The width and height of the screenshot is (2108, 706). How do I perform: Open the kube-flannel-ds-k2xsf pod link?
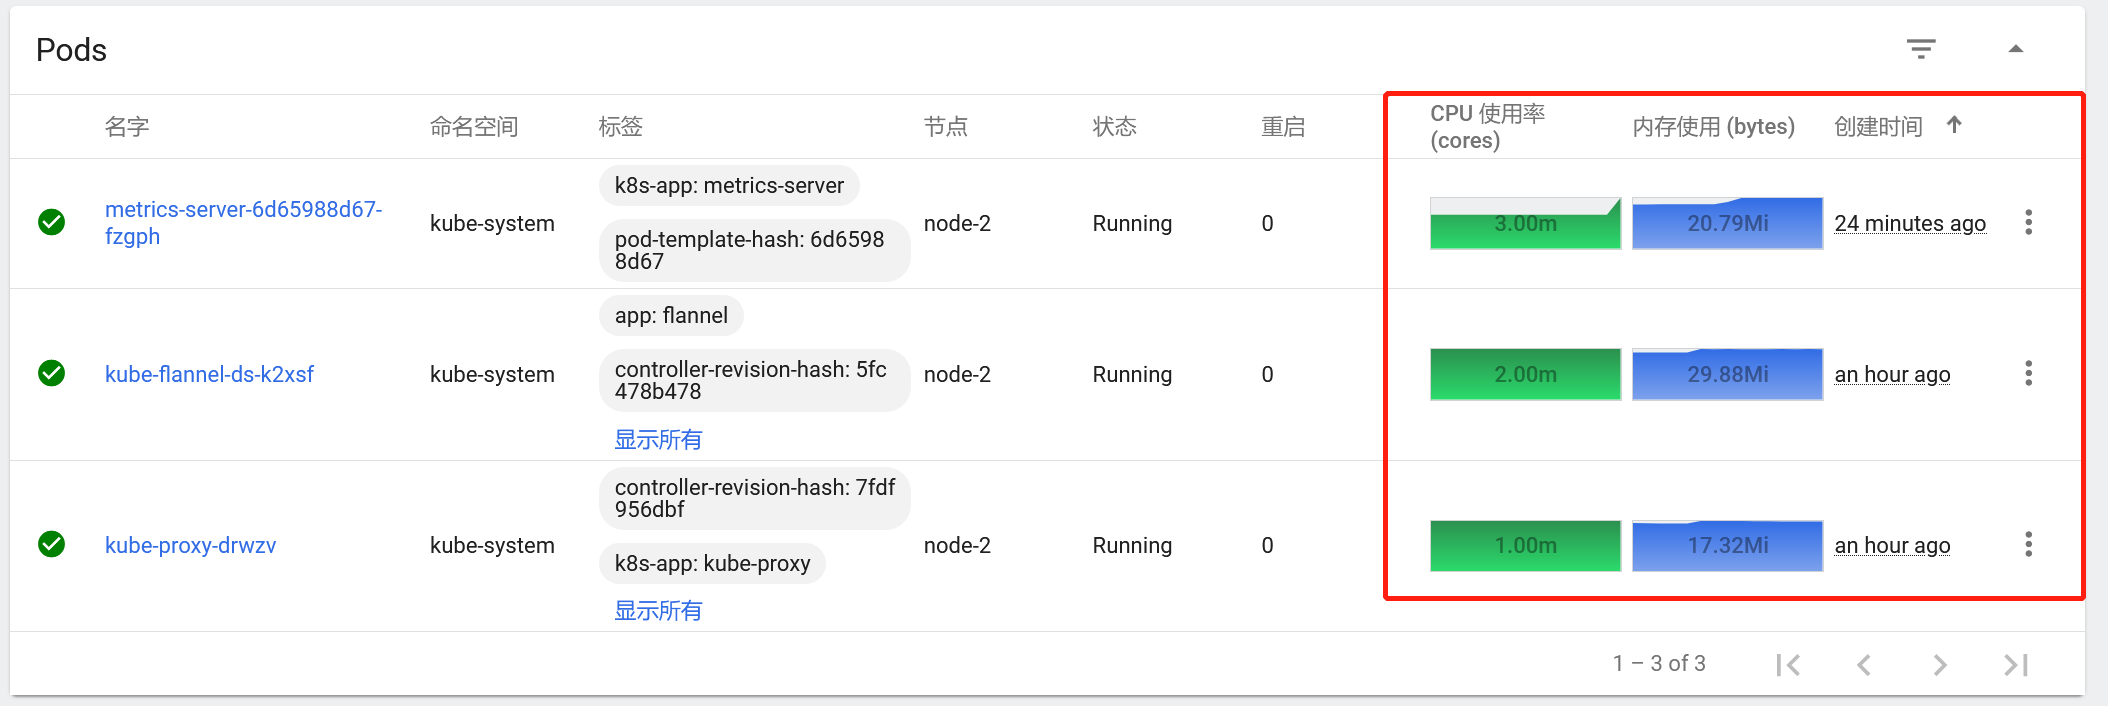click(209, 374)
